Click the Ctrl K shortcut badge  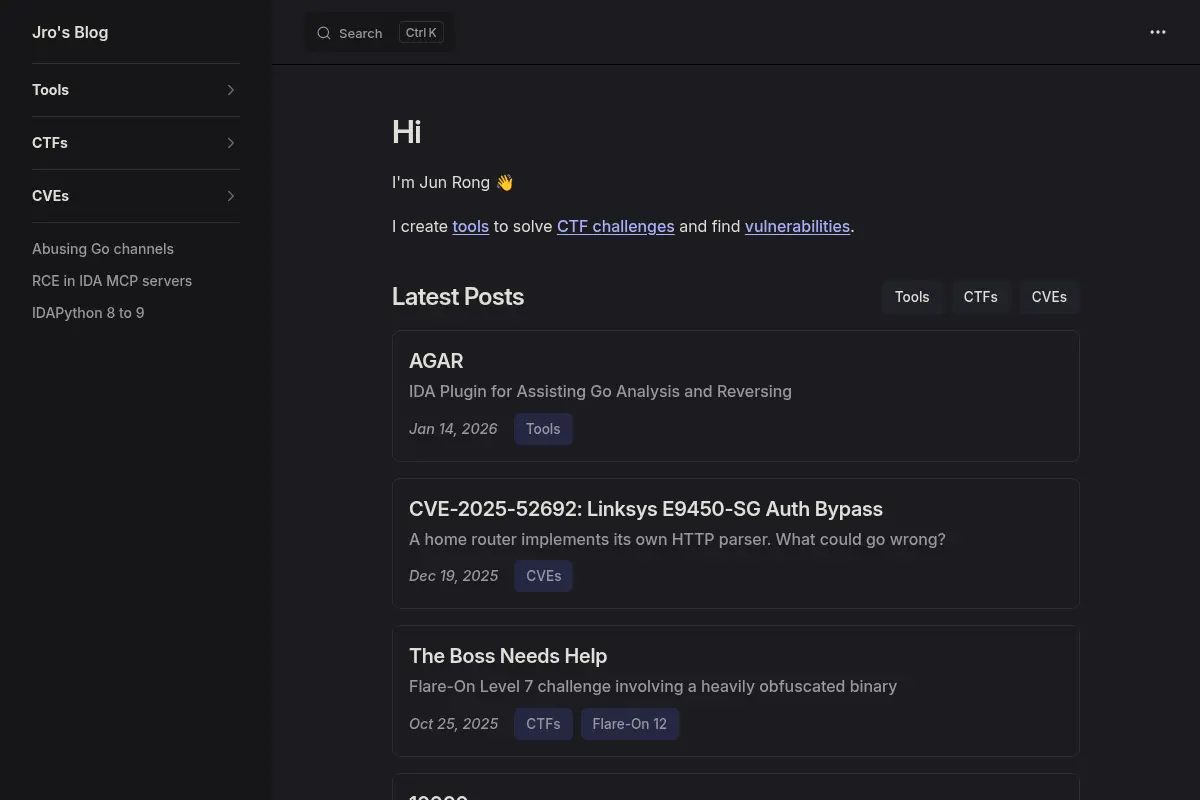[x=421, y=33]
